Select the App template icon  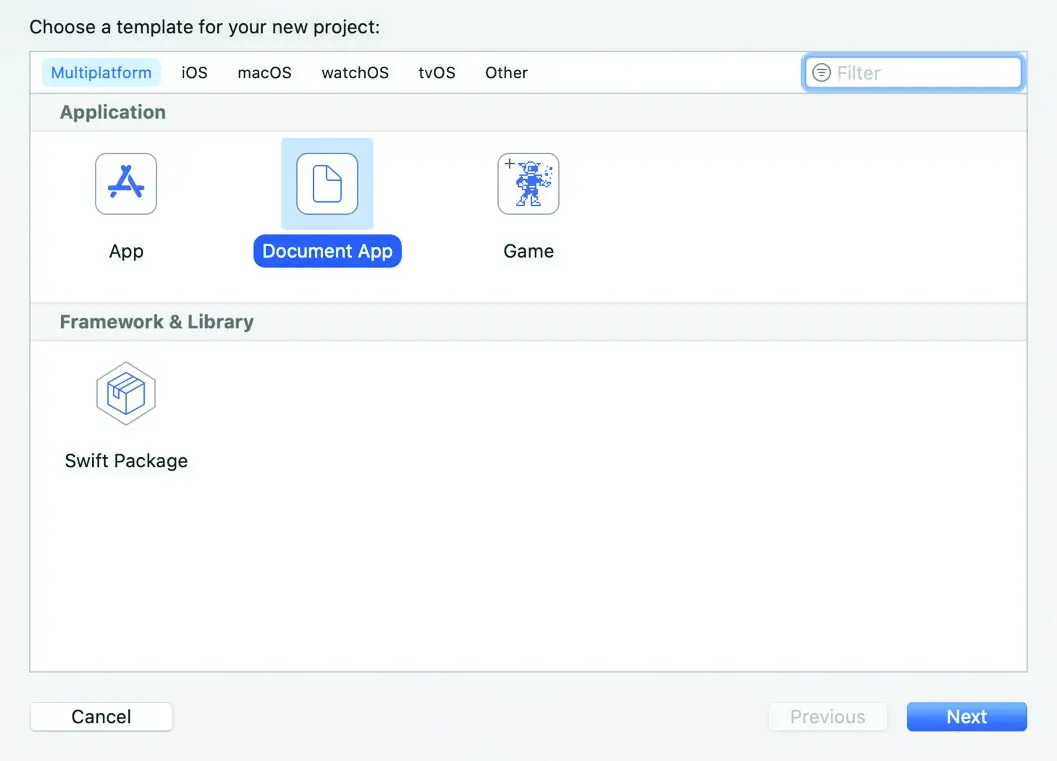[x=126, y=183]
